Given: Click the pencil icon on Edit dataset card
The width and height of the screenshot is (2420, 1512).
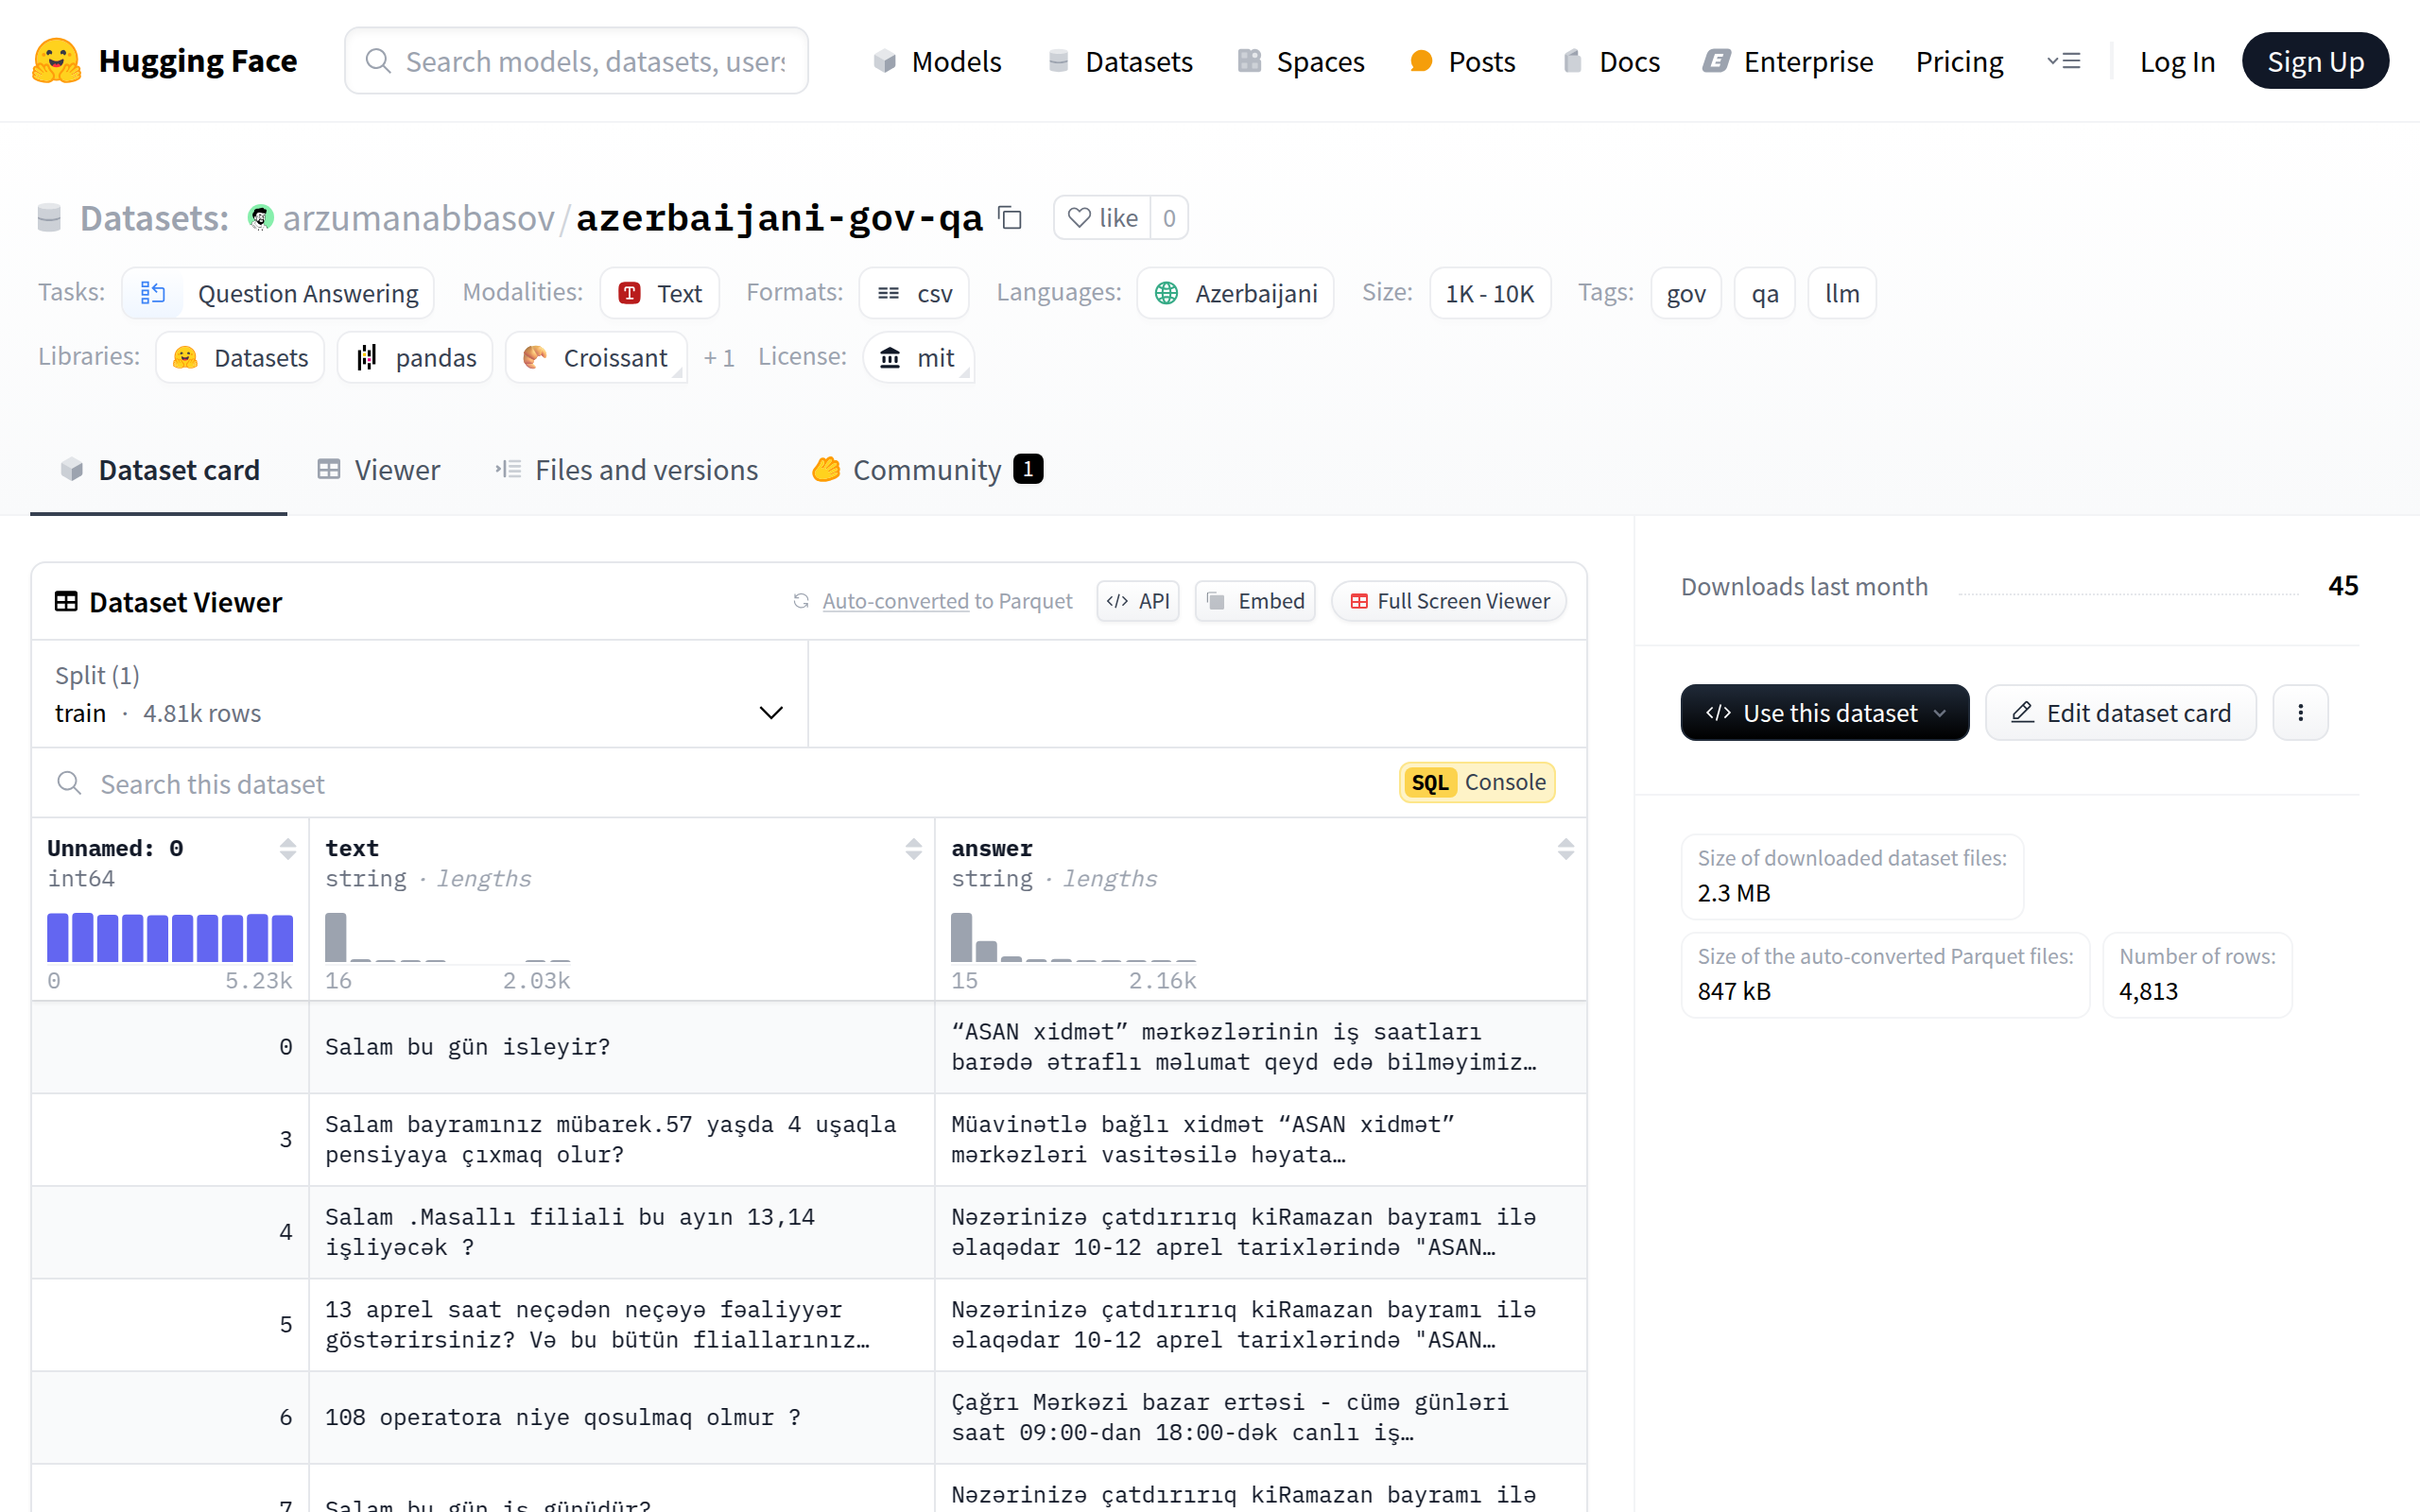Looking at the screenshot, I should 2022,712.
